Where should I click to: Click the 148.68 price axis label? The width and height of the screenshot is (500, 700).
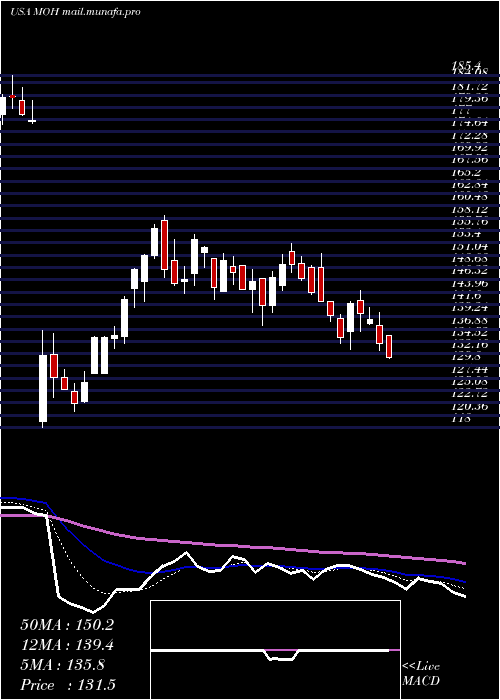(469, 258)
